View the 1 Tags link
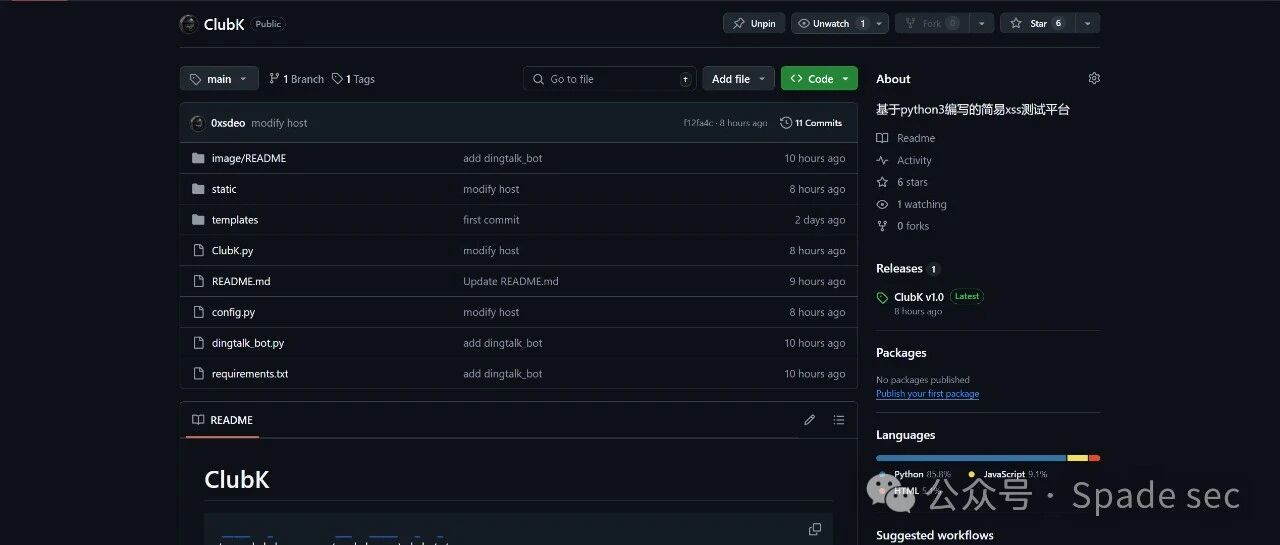1280x545 pixels. click(353, 79)
